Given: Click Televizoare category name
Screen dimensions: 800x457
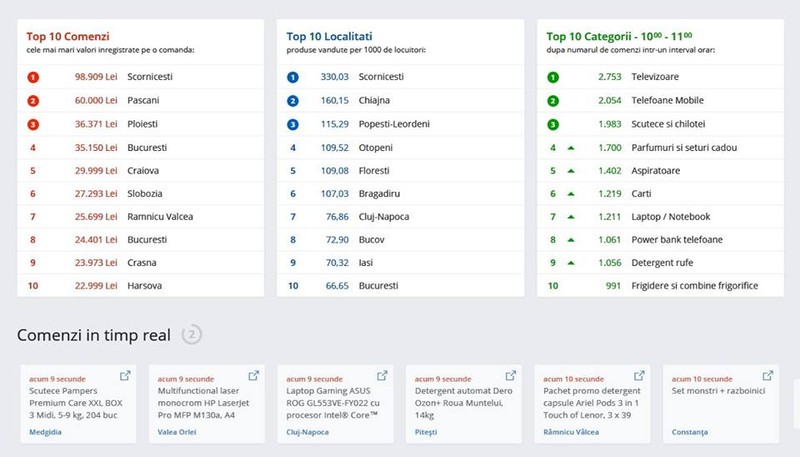Looking at the screenshot, I should [655, 77].
